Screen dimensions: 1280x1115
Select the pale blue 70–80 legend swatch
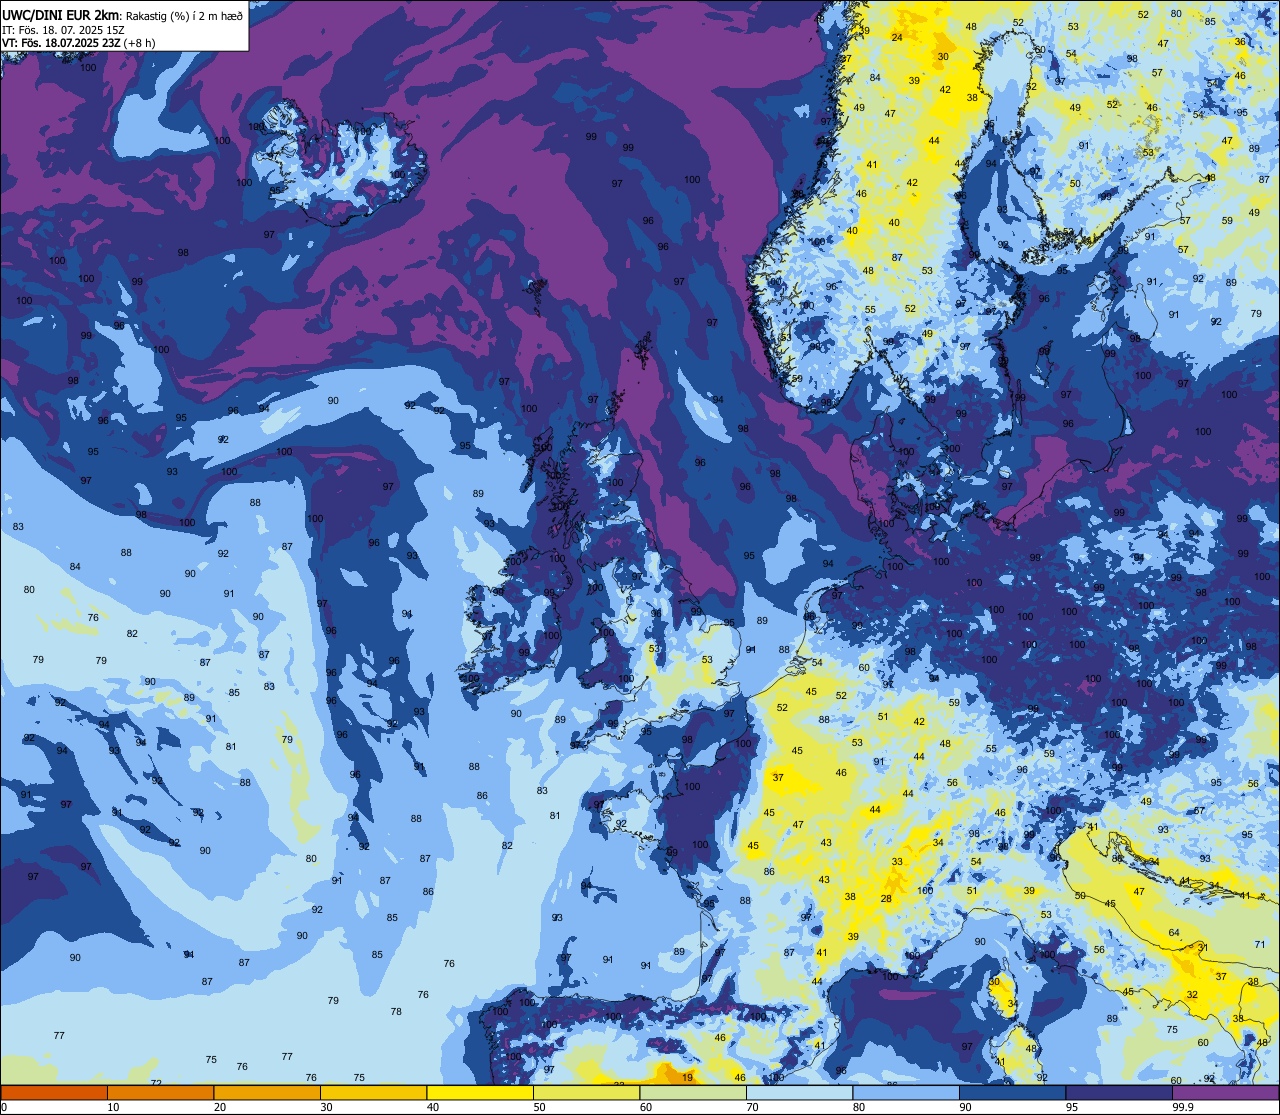coord(799,1092)
